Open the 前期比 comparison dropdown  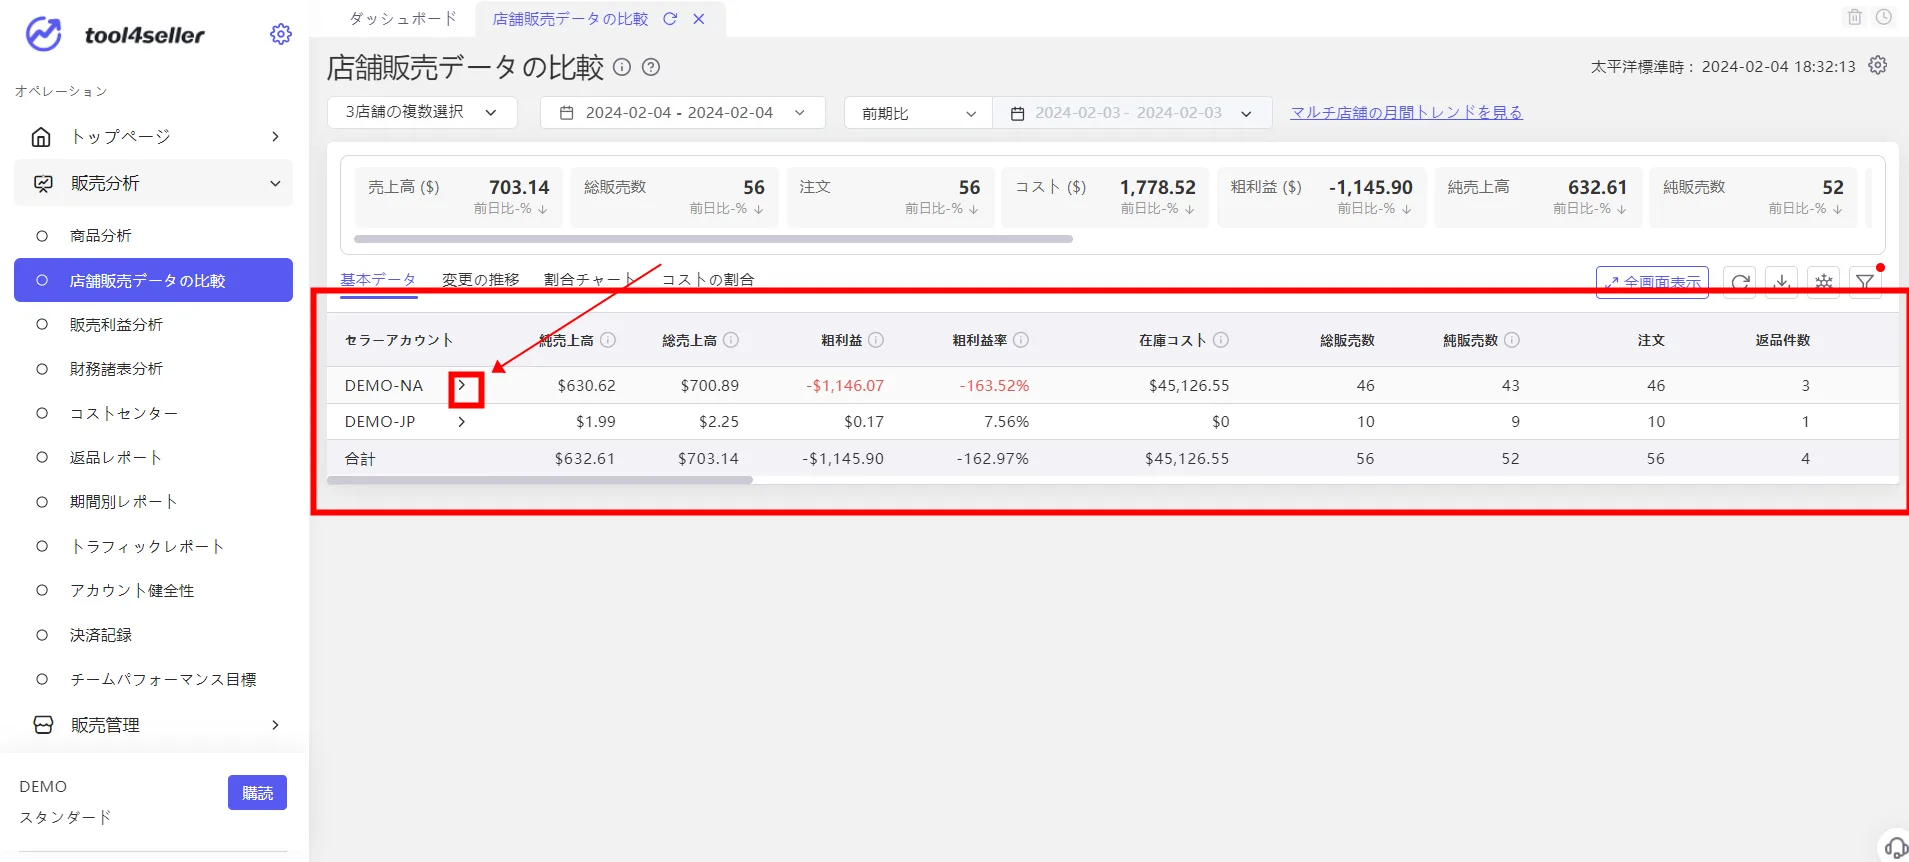[918, 113]
